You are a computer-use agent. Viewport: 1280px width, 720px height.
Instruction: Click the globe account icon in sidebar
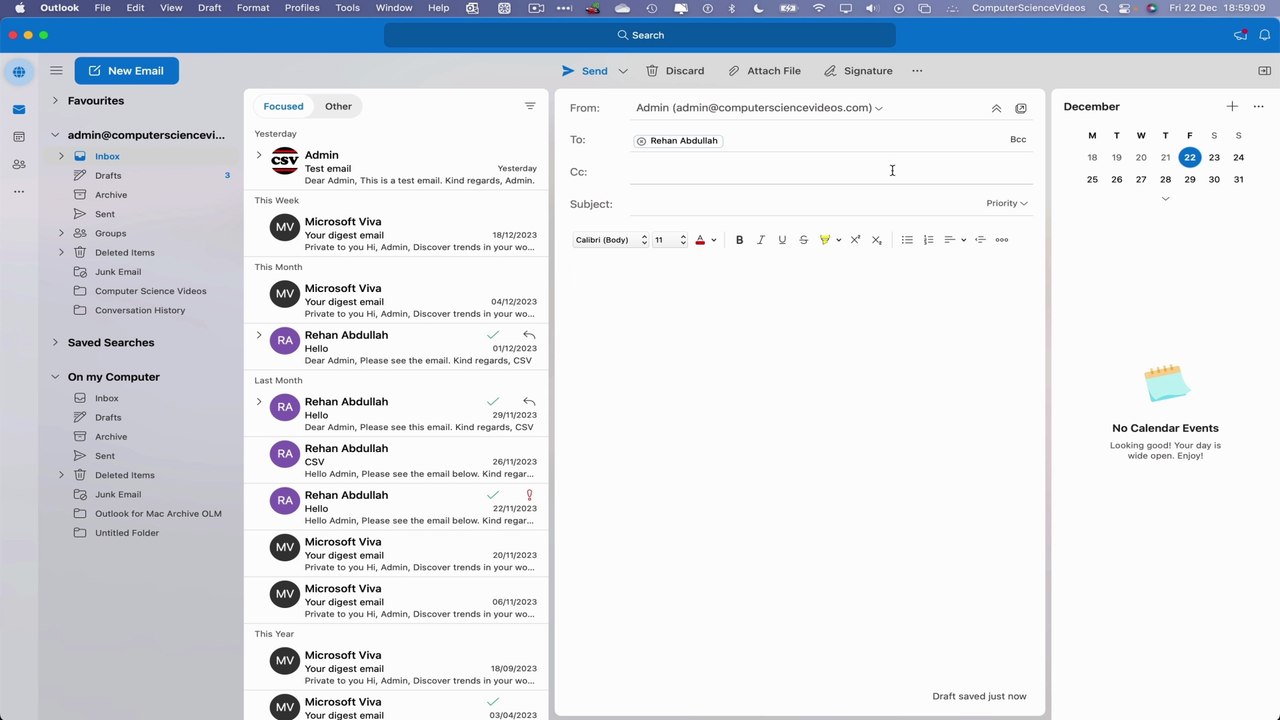(x=19, y=72)
